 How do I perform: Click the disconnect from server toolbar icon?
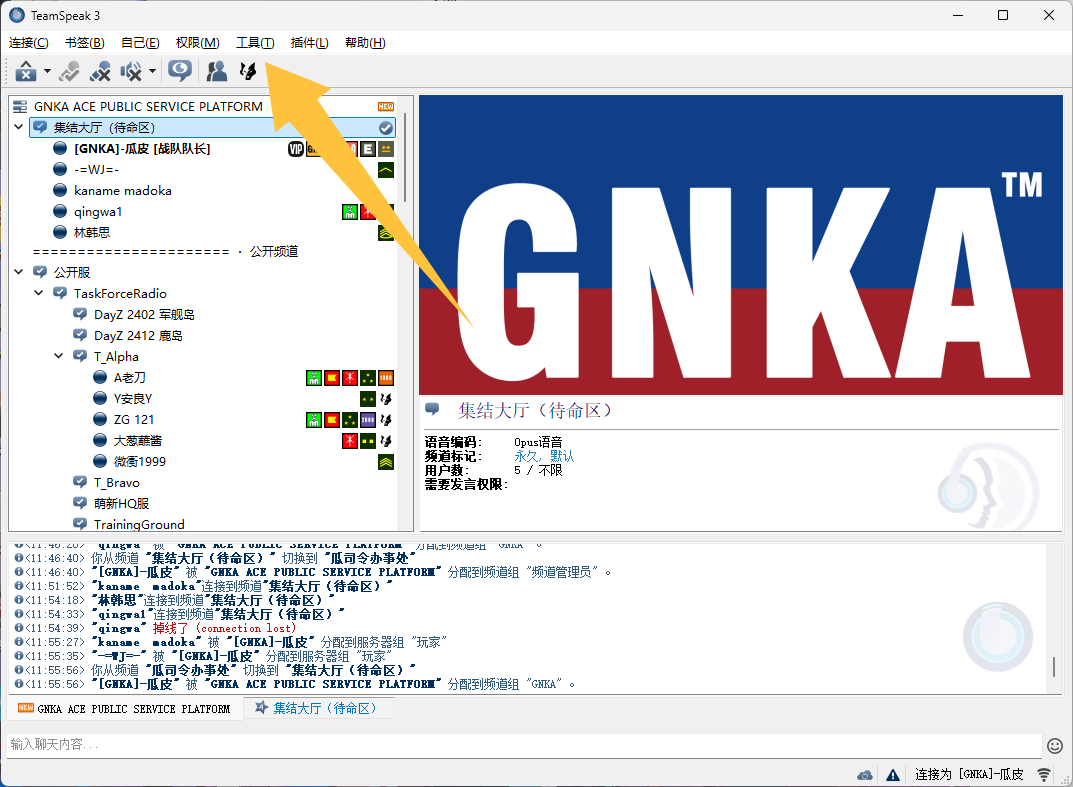click(26, 70)
